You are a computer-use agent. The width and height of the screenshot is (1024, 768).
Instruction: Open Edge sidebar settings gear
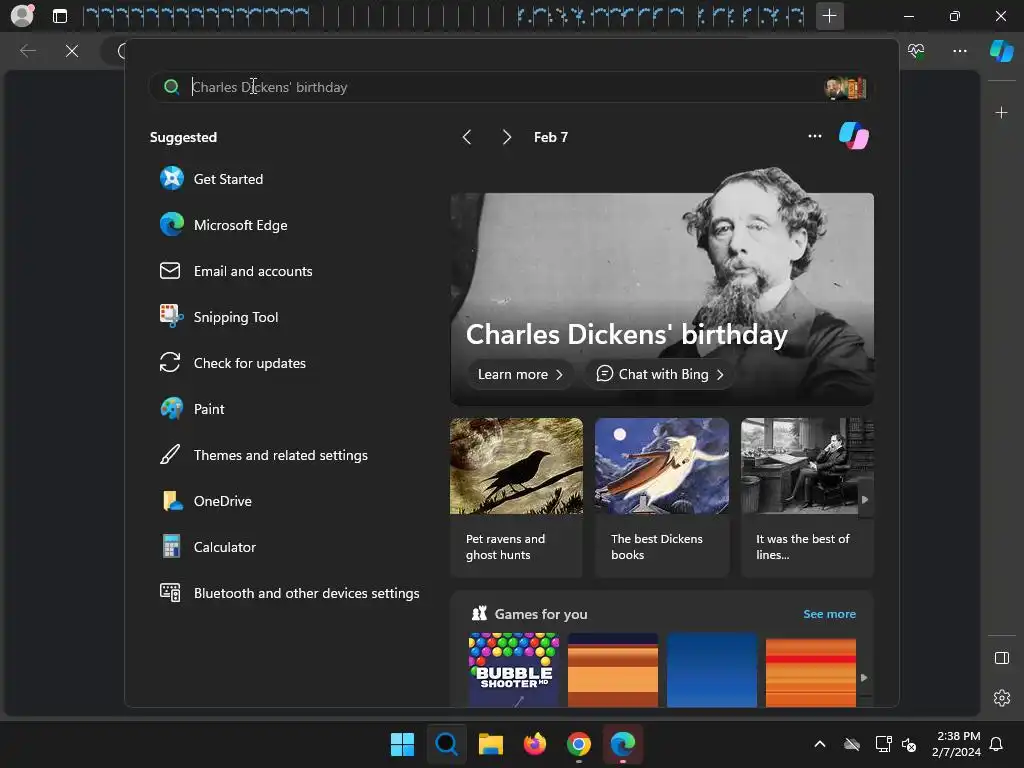tap(1001, 697)
